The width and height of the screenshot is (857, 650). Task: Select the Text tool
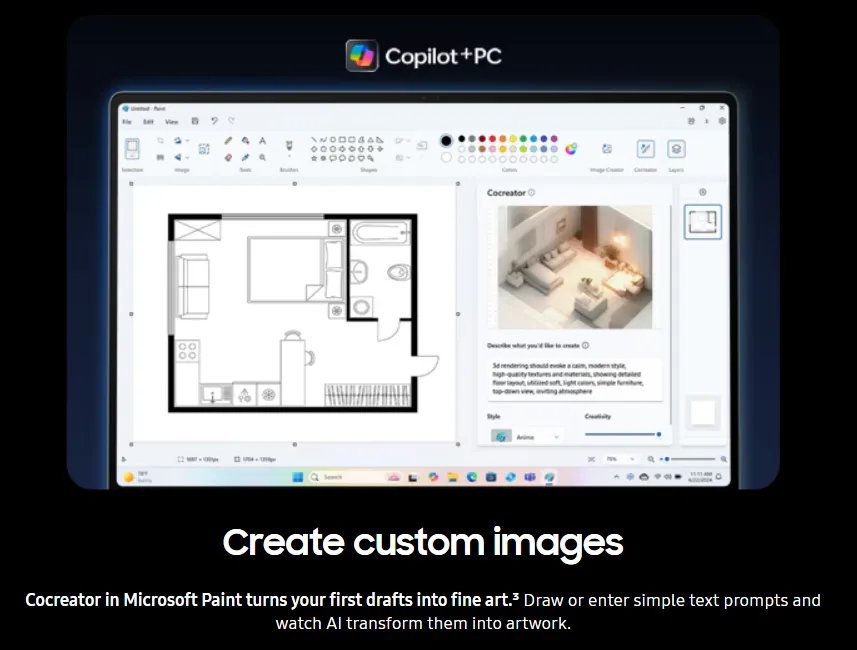click(263, 140)
